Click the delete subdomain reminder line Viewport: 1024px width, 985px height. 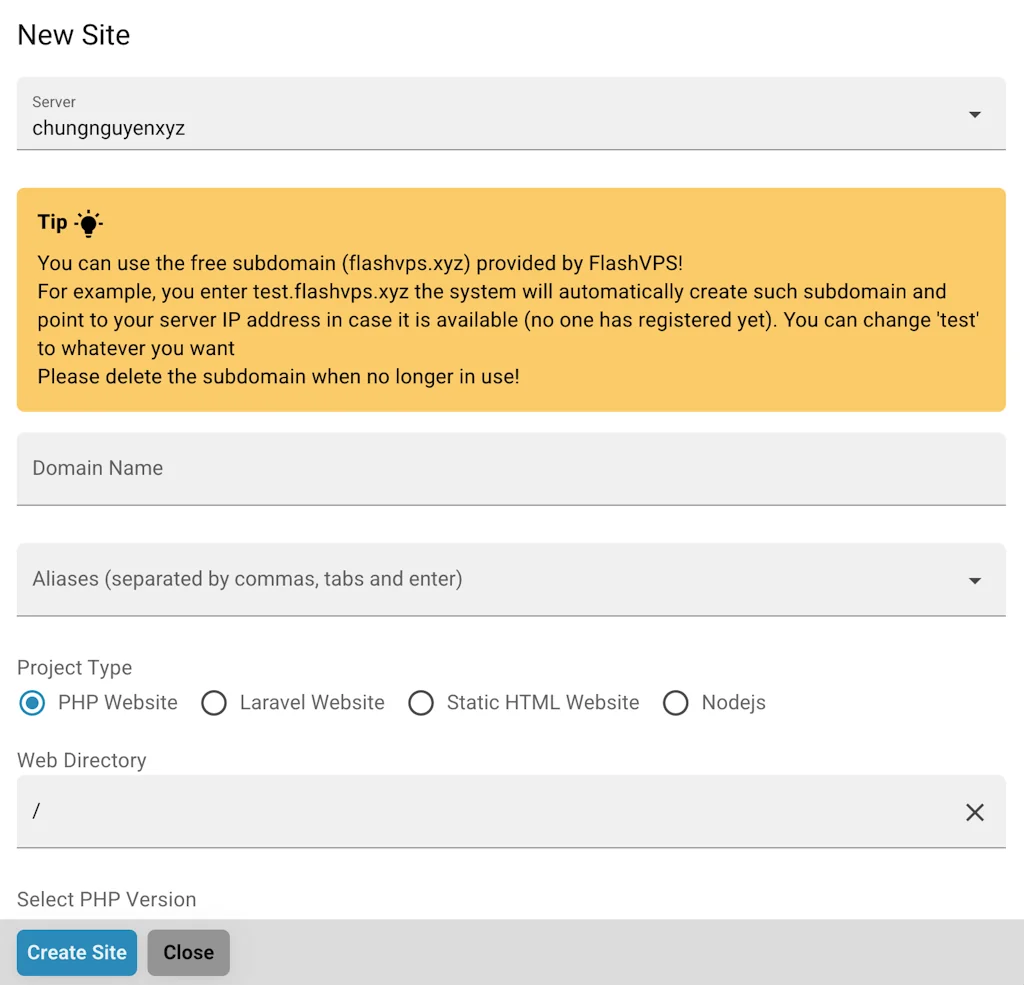tap(278, 377)
